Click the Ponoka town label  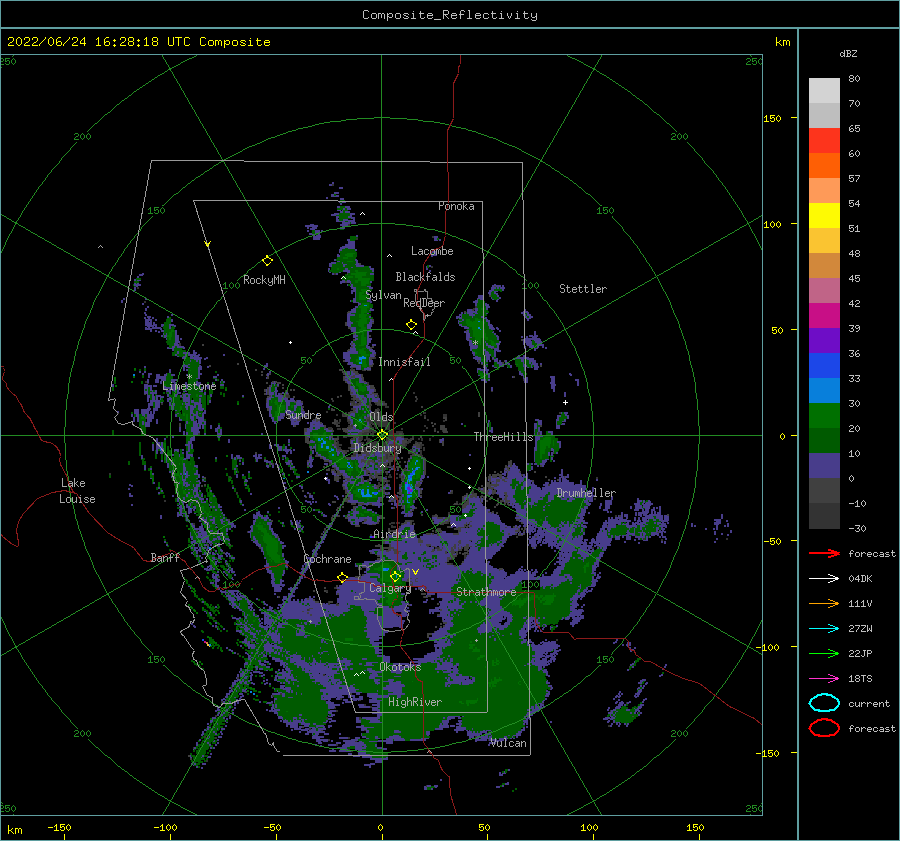pos(456,206)
